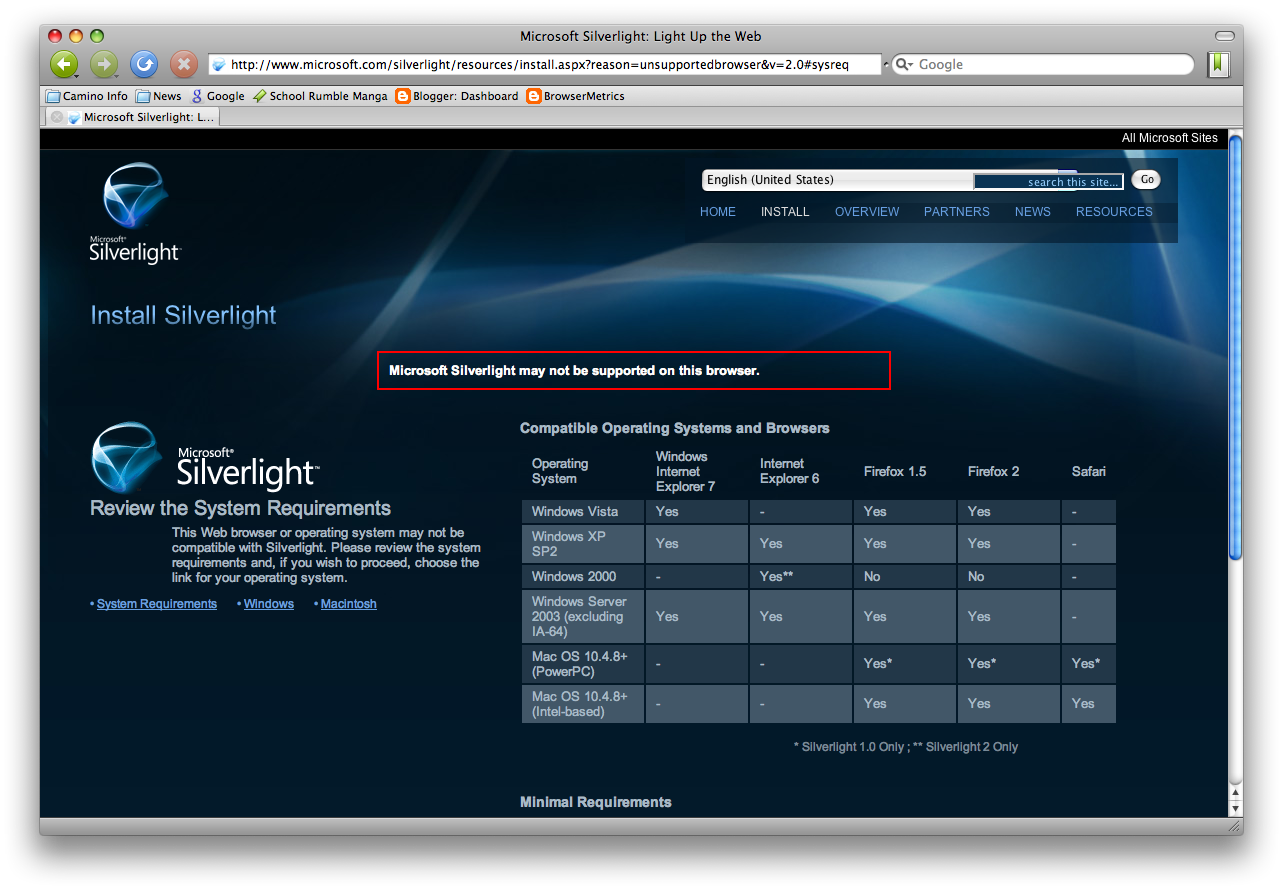The image size is (1283, 890).
Task: Open the OVERVIEW navigation item
Action: (867, 212)
